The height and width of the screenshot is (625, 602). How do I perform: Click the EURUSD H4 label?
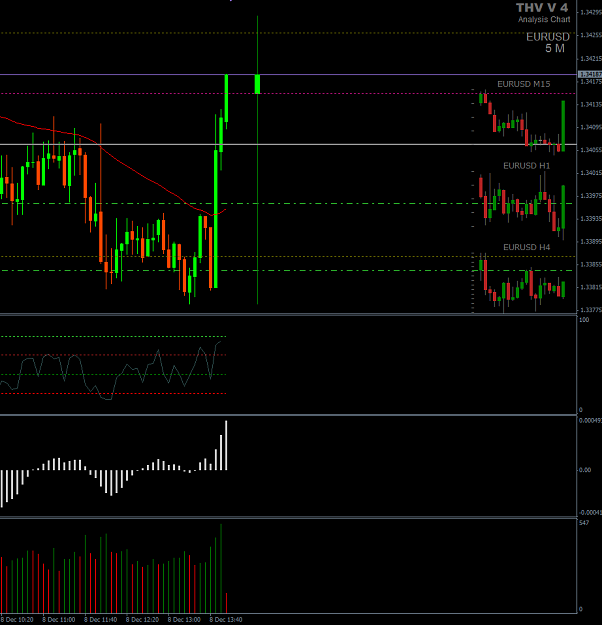pyautogui.click(x=526, y=248)
